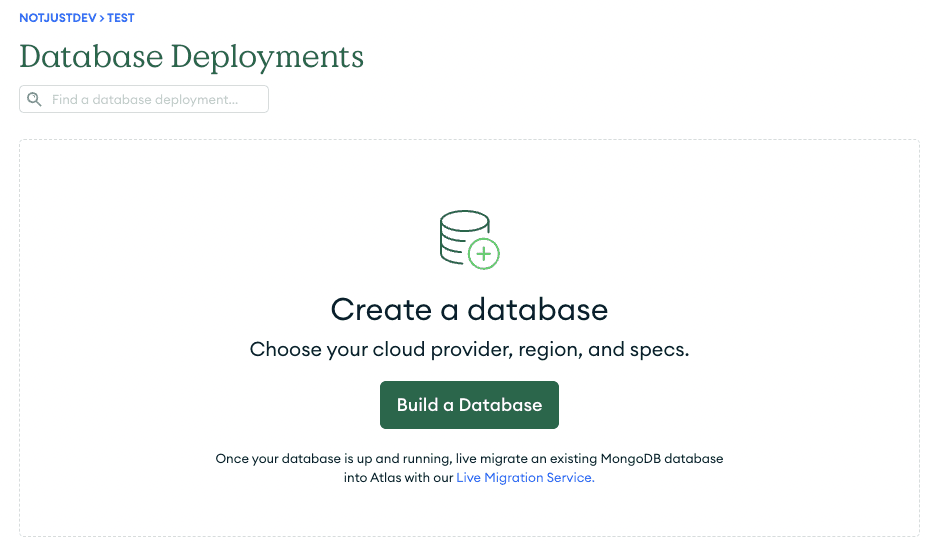Click the green plus circle badge

click(484, 255)
